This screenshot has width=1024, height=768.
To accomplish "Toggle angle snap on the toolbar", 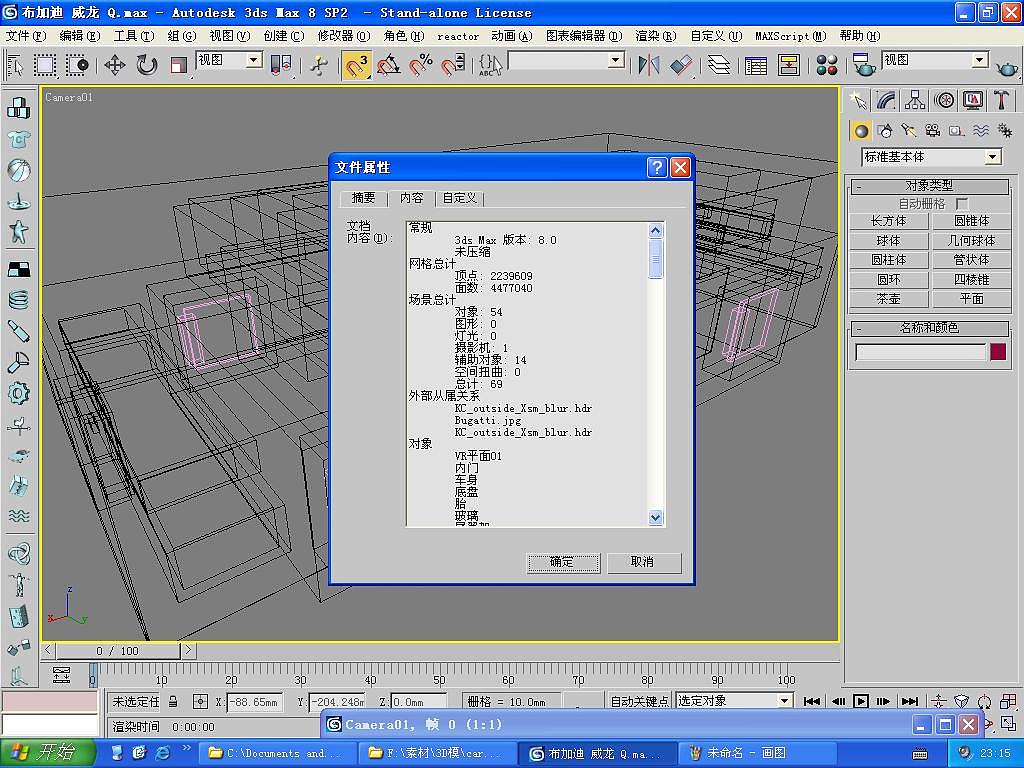I will point(388,64).
